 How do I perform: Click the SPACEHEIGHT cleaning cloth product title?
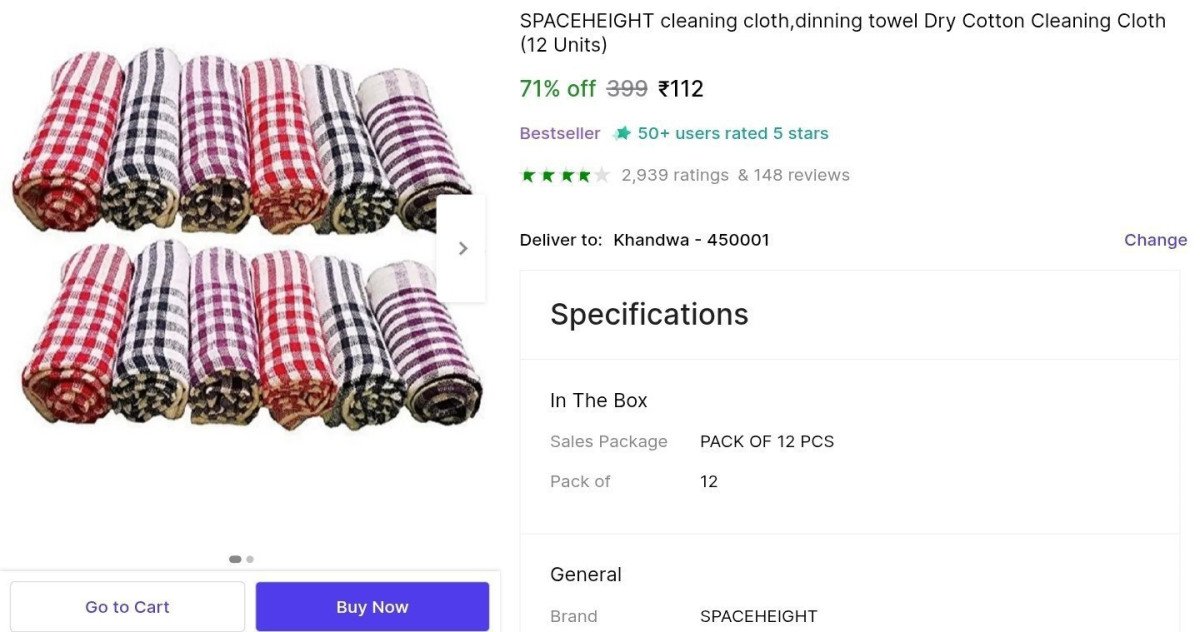point(842,33)
